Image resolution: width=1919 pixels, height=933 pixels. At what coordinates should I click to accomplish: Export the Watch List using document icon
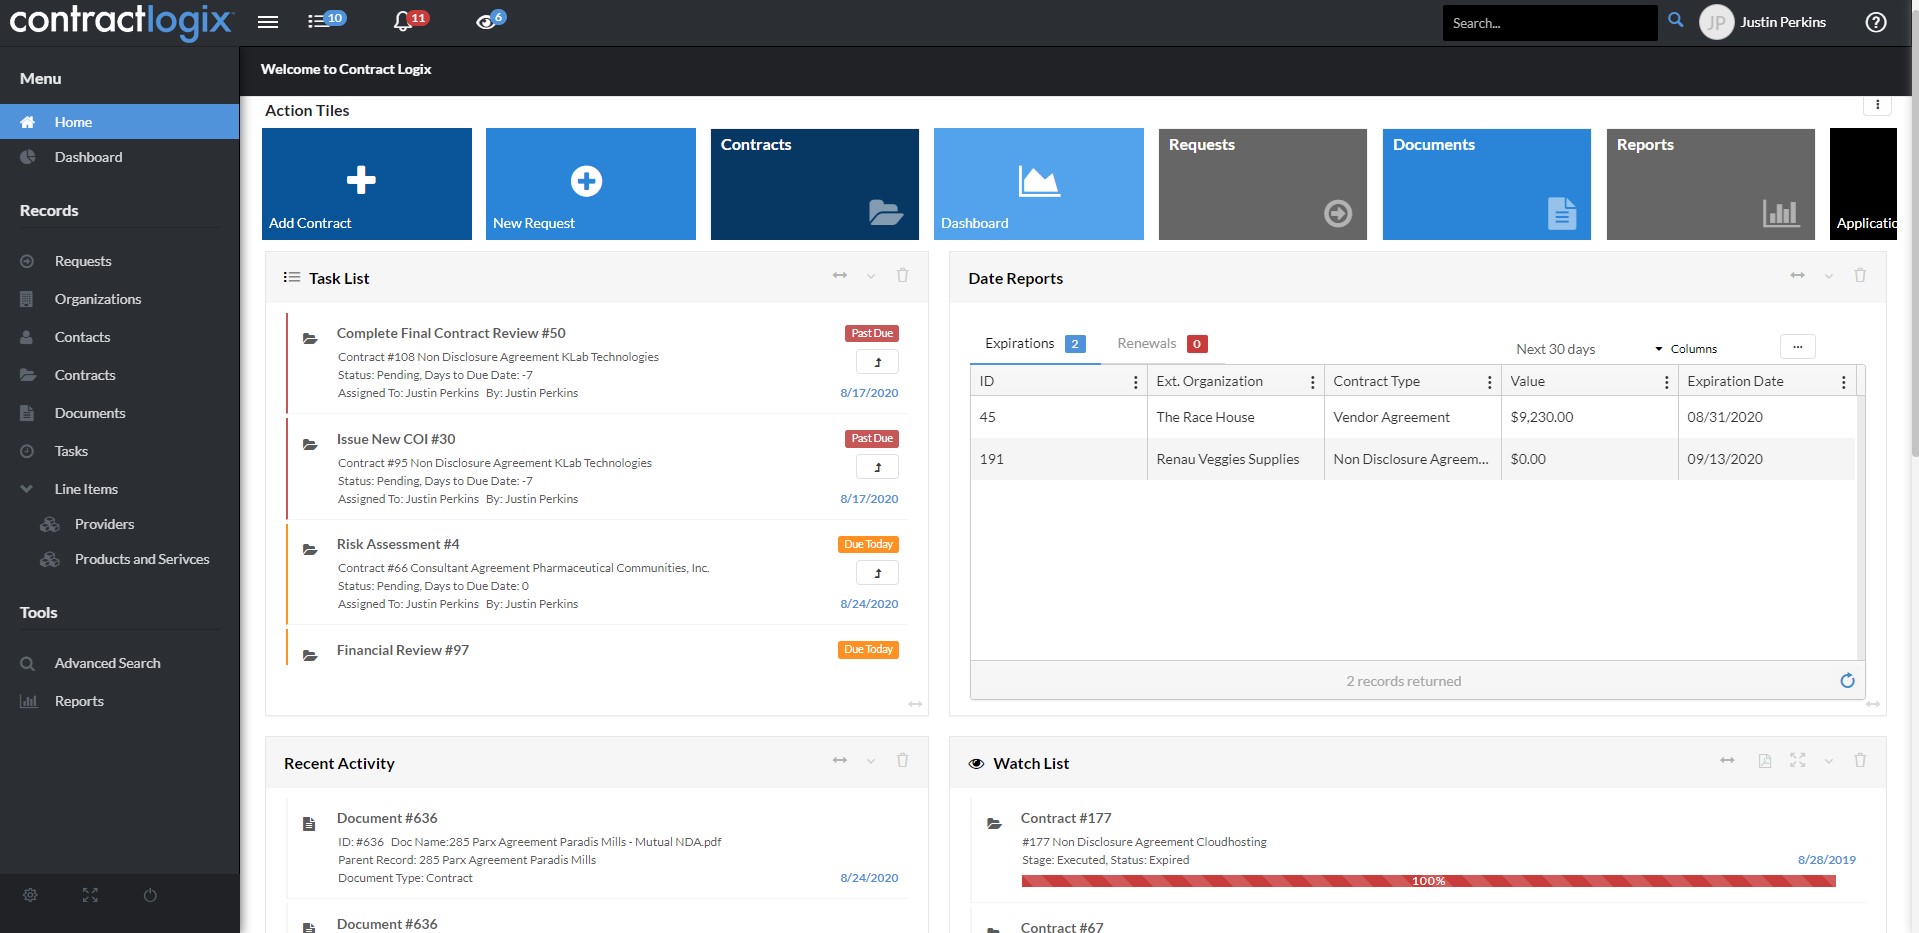pyautogui.click(x=1765, y=761)
